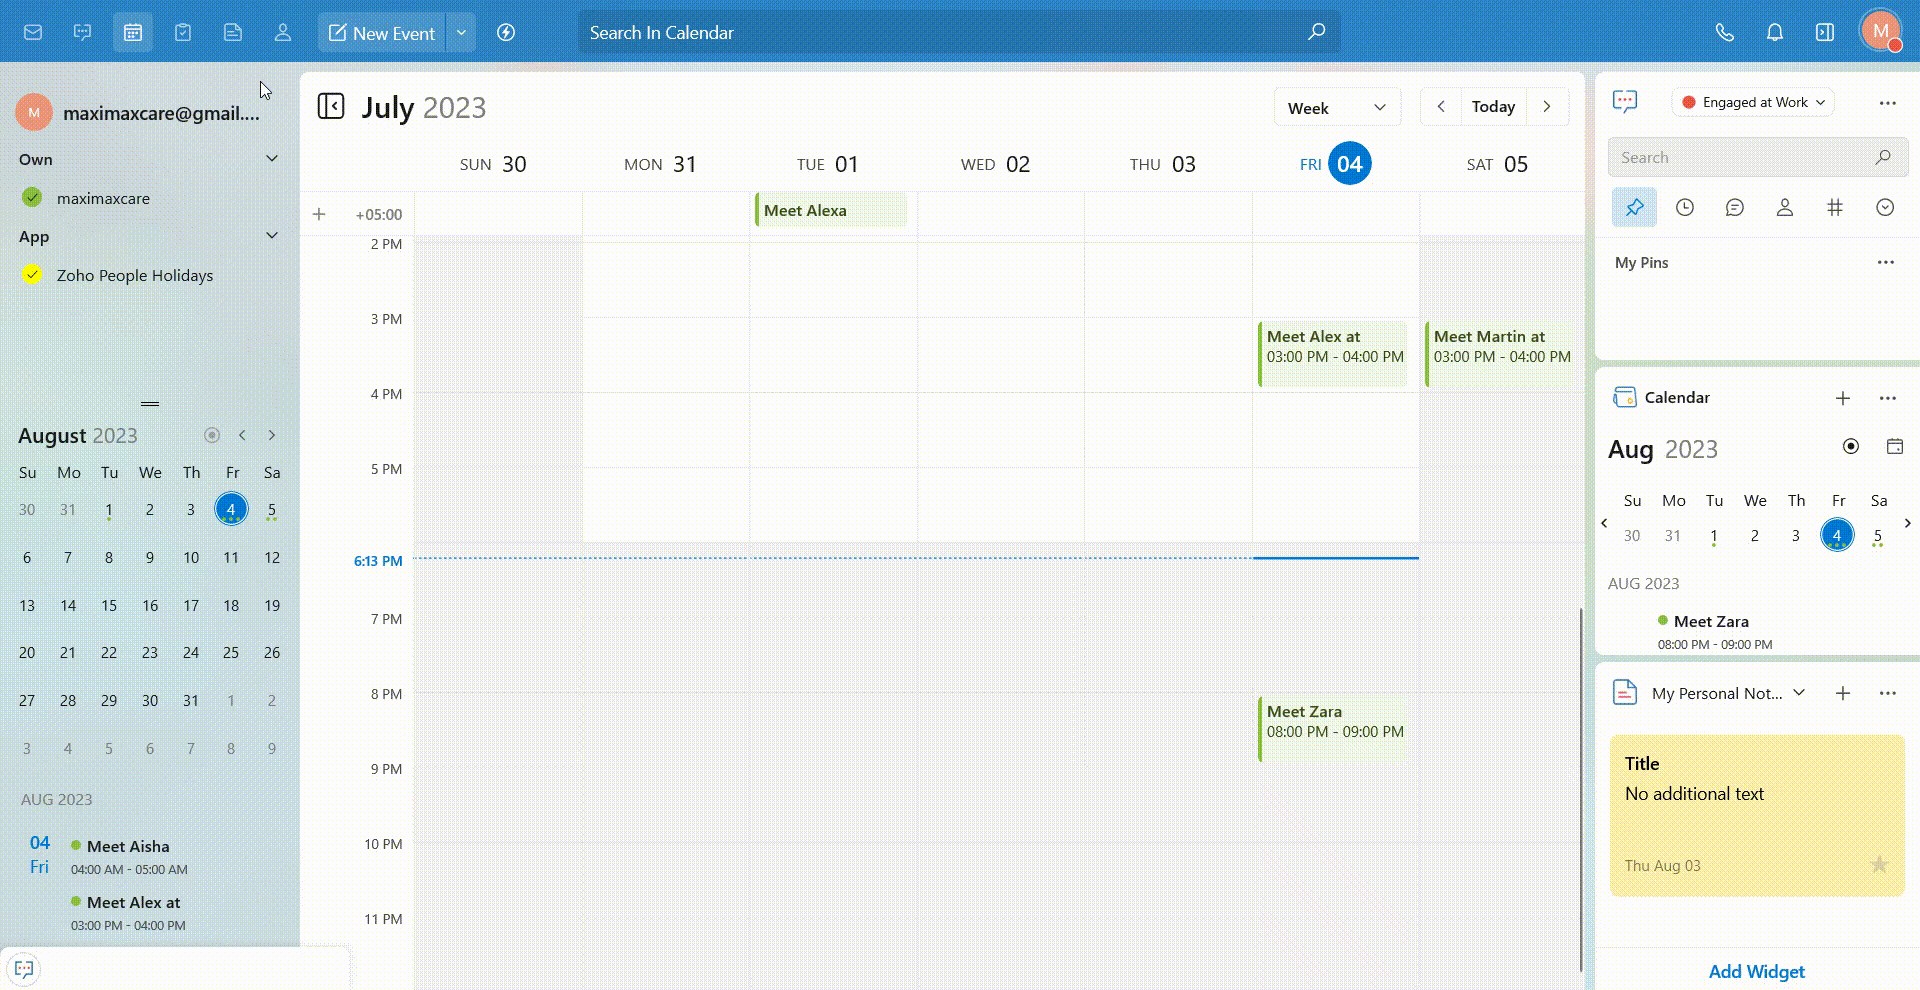The height and width of the screenshot is (990, 1920).
Task: Switch to the recent history clock tab
Action: point(1685,207)
